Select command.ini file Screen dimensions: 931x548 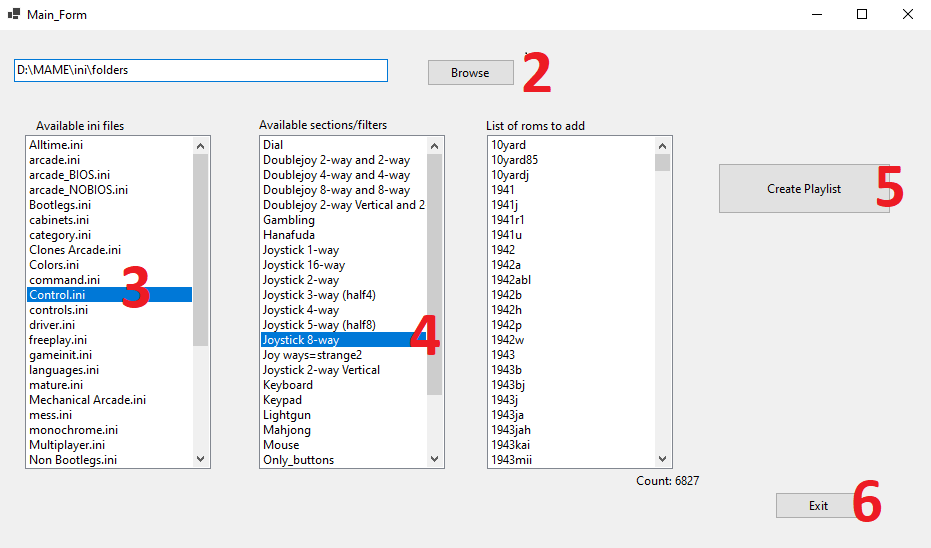click(x=109, y=280)
